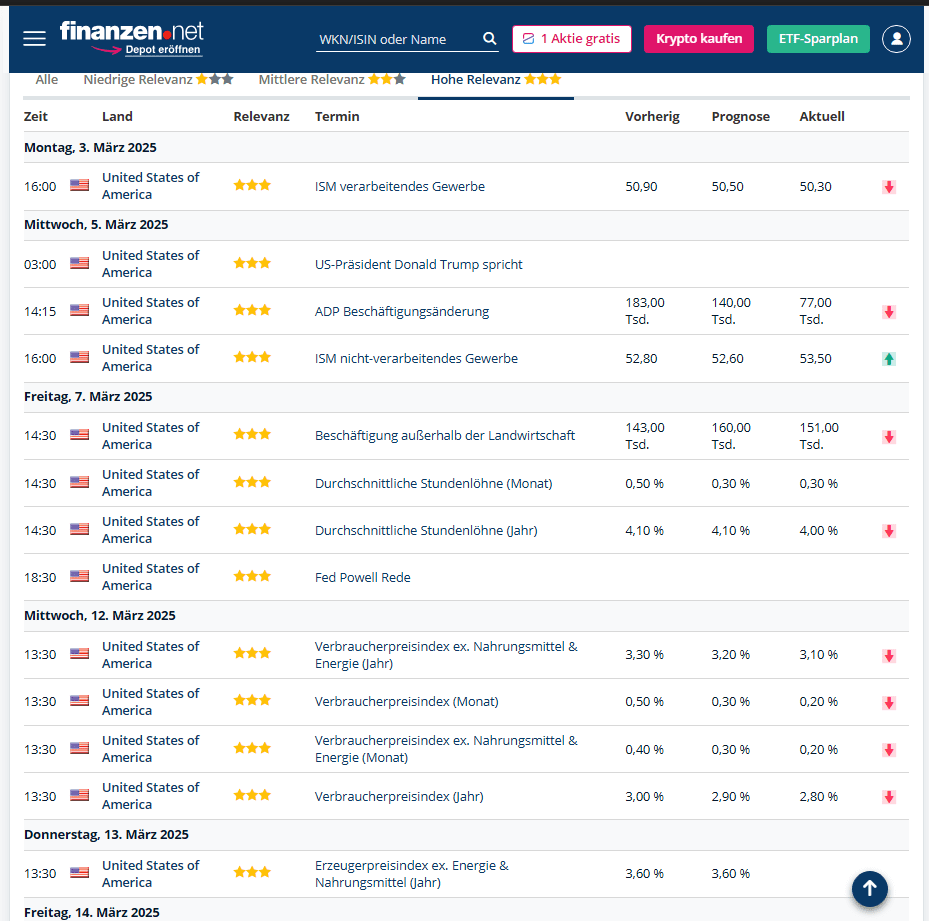929x921 pixels.
Task: Click the red arrow for Durchschnittliche Stundenlöhne (Jahr)
Action: tap(889, 530)
